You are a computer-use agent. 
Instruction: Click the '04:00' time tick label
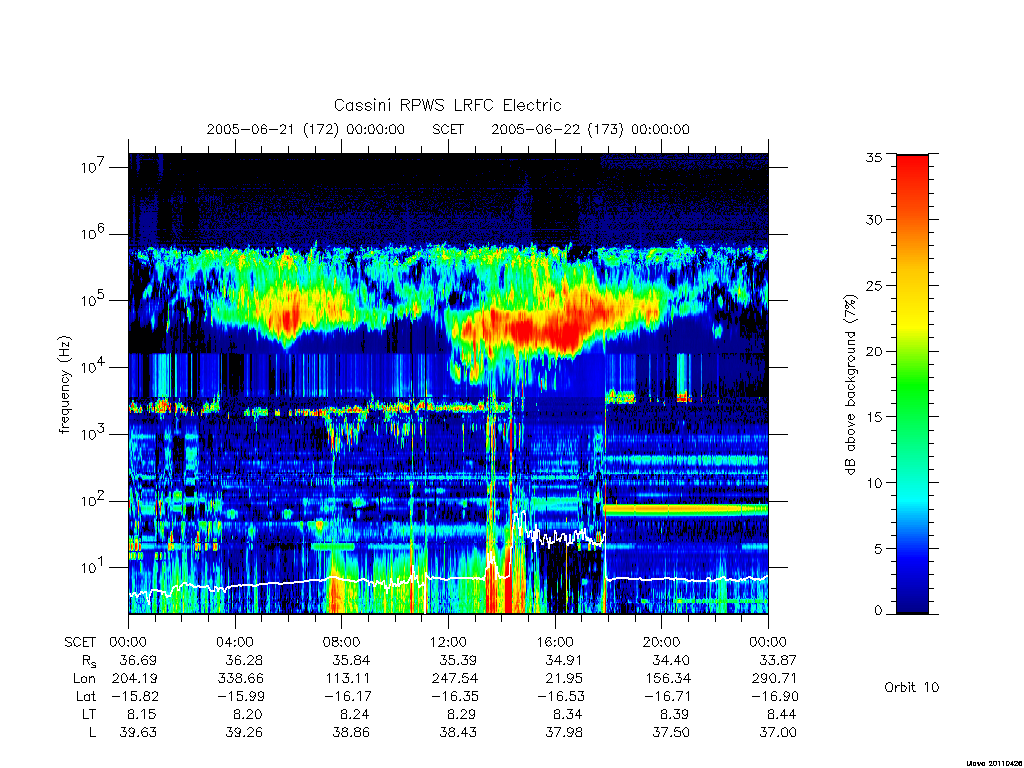234,642
